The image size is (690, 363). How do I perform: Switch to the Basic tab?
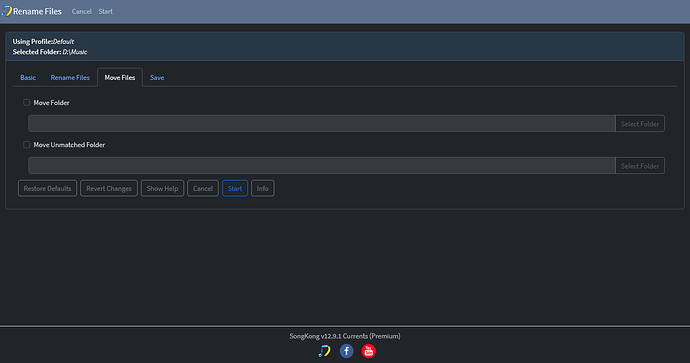pyautogui.click(x=28, y=77)
